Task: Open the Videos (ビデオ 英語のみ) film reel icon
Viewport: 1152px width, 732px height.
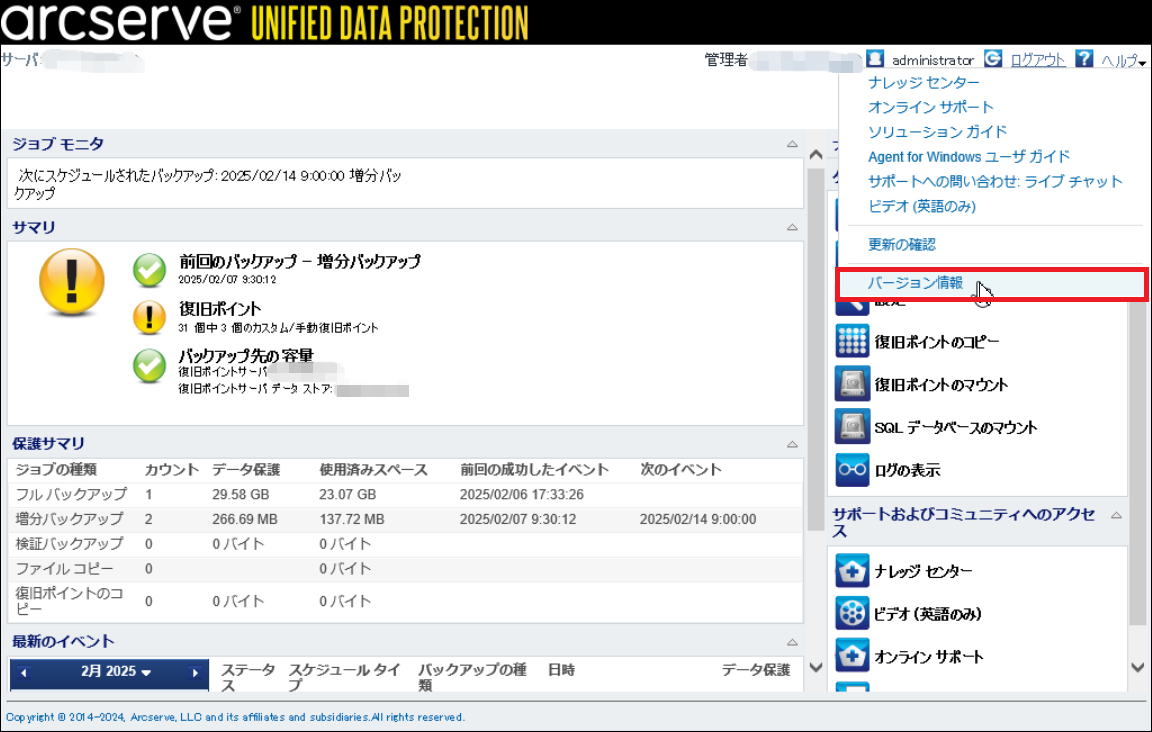Action: [852, 614]
